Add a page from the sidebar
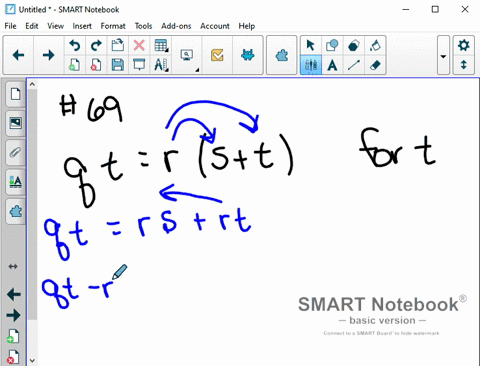This screenshot has height=366, width=480. tap(13, 336)
